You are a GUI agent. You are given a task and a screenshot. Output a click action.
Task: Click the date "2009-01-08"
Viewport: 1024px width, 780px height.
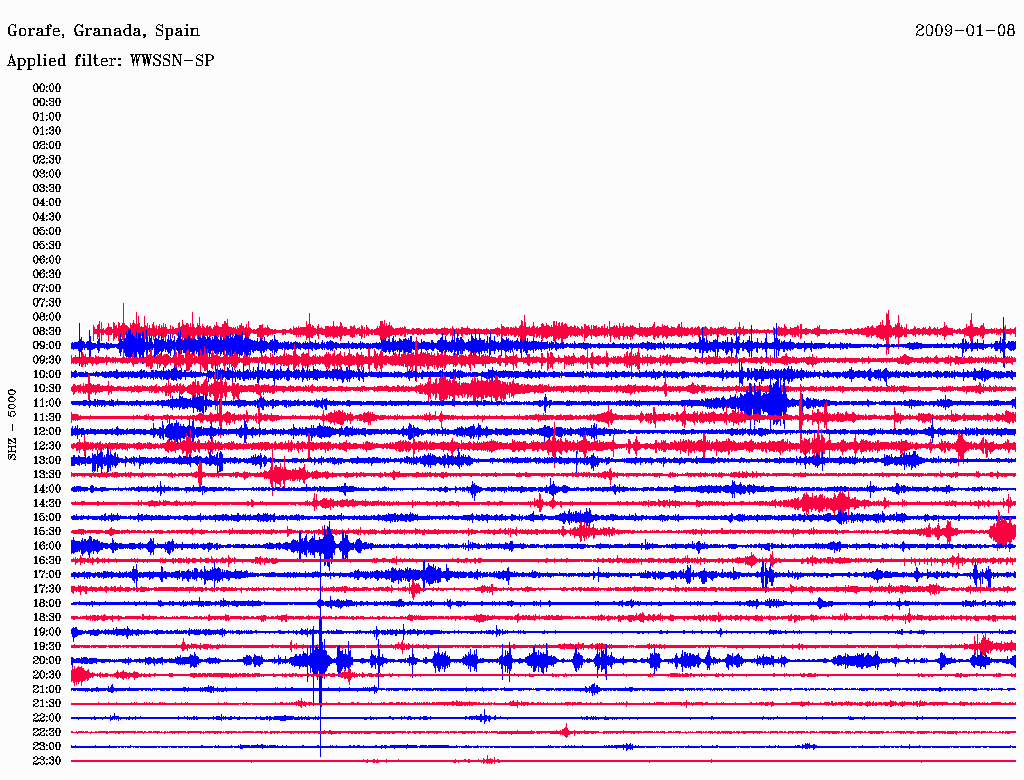click(x=965, y=30)
